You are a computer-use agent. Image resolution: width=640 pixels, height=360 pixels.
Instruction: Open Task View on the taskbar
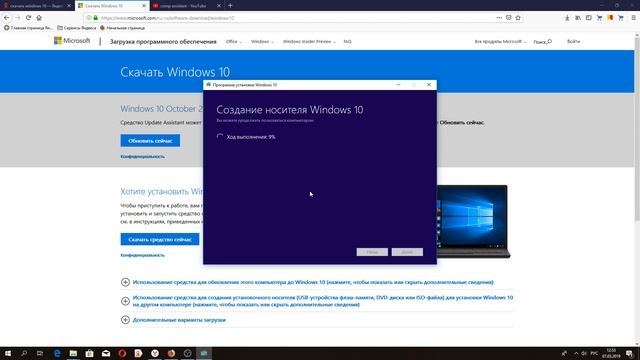tap(40, 353)
